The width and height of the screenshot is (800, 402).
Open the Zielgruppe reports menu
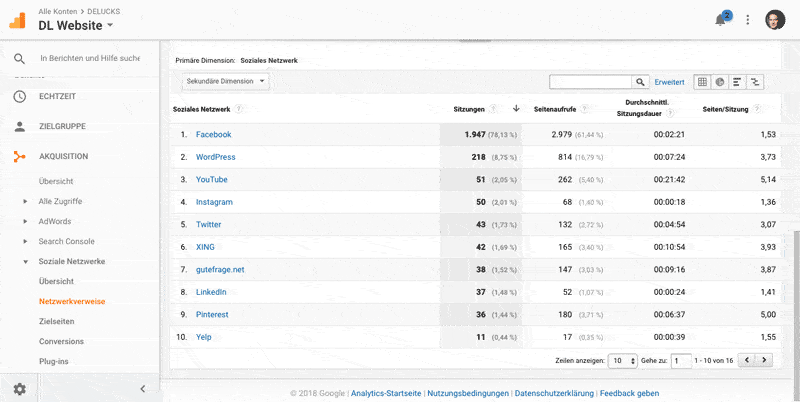[x=62, y=126]
